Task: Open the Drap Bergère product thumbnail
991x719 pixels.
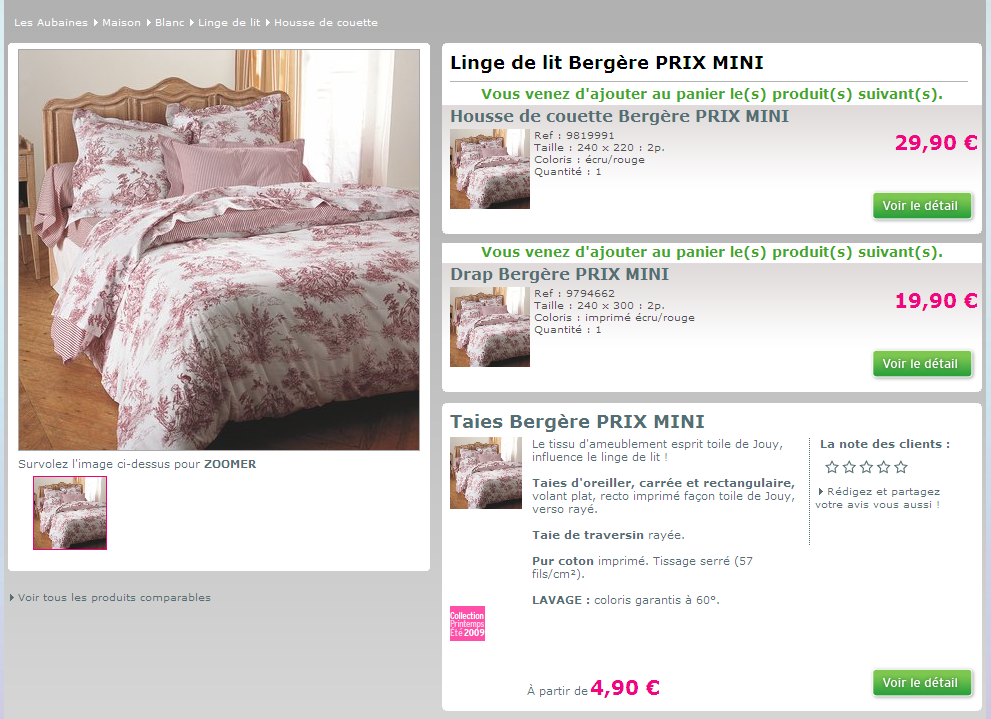Action: click(x=490, y=327)
